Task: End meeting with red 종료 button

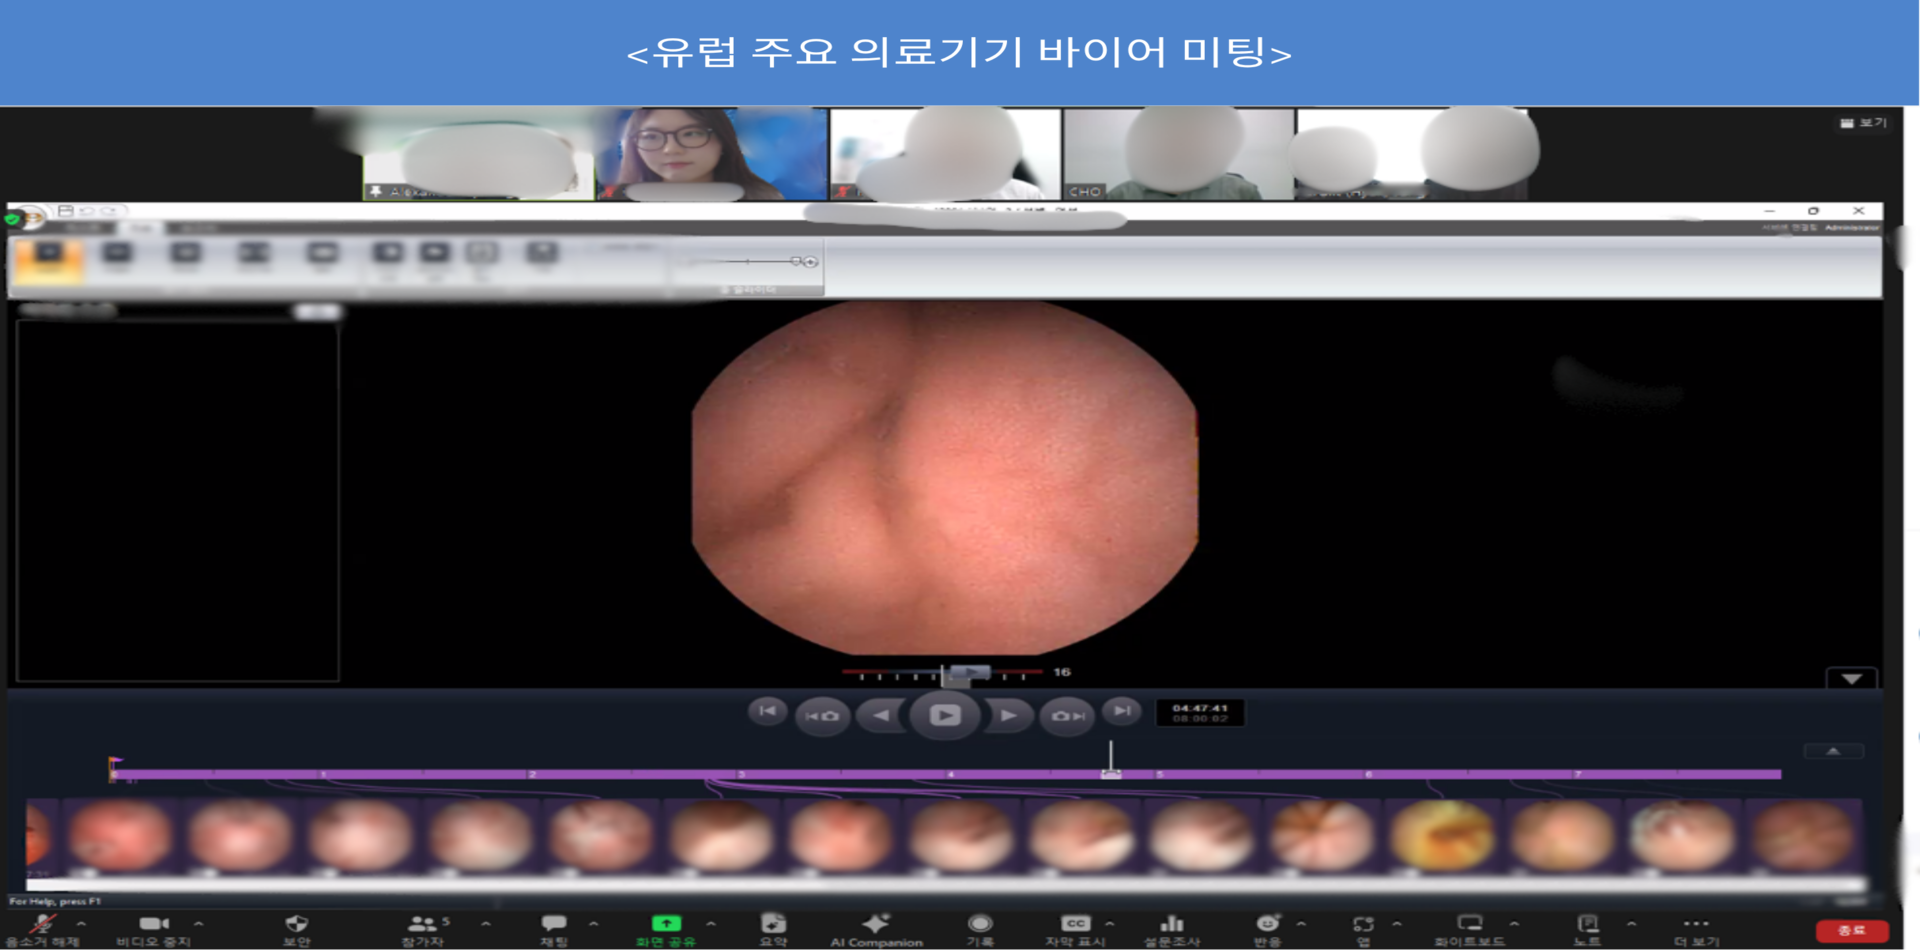Action: coord(1851,930)
